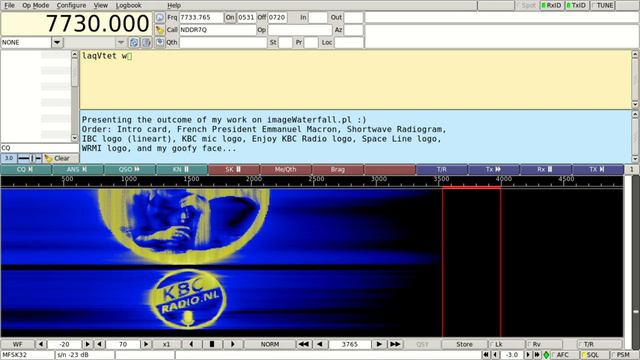Click the skip-back arrow left of -3.0

click(485, 355)
